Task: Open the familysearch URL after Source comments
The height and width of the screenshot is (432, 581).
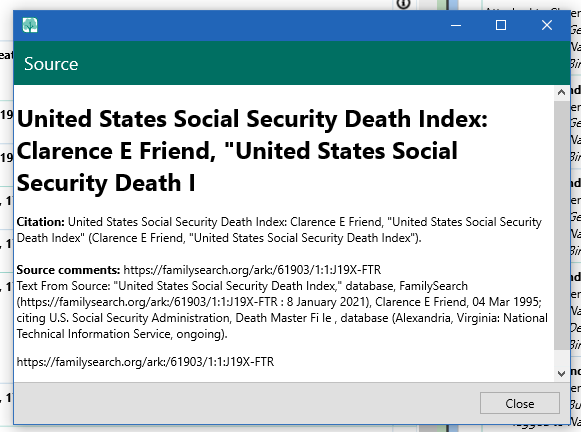Action: (252, 270)
